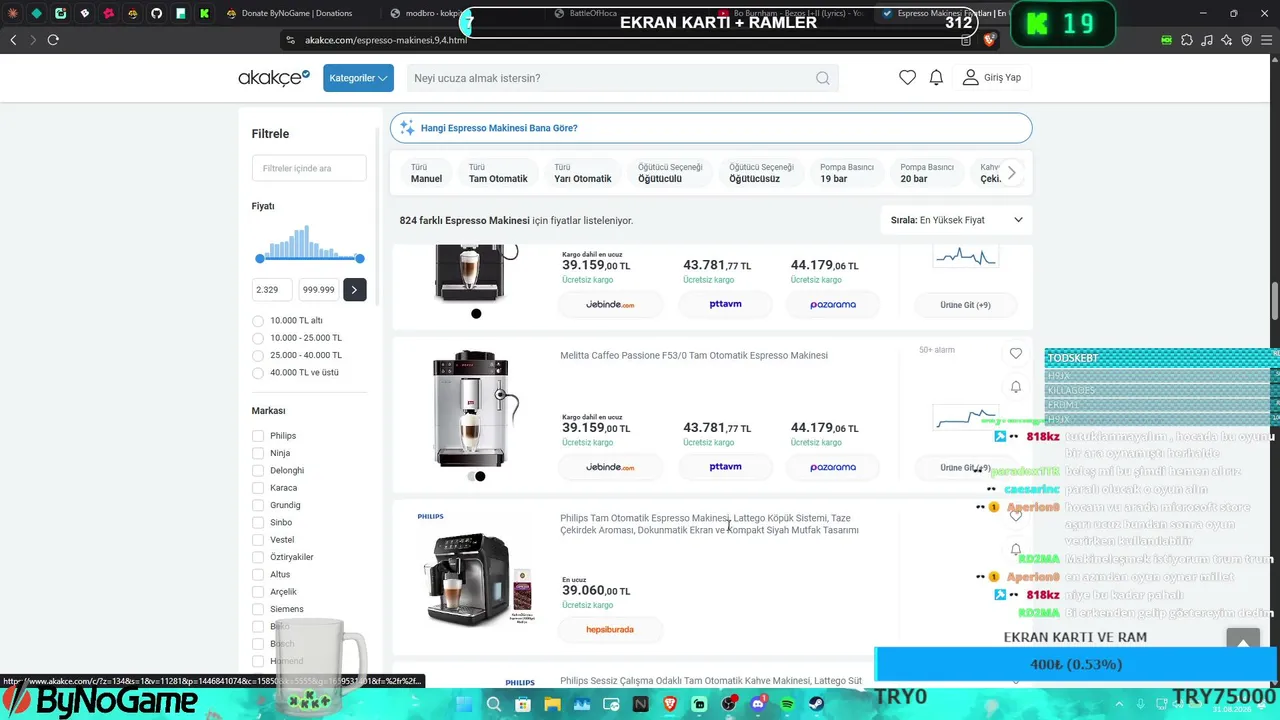Image resolution: width=1280 pixels, height=720 pixels.
Task: Click the hepsiburada seller button
Action: tap(610, 629)
